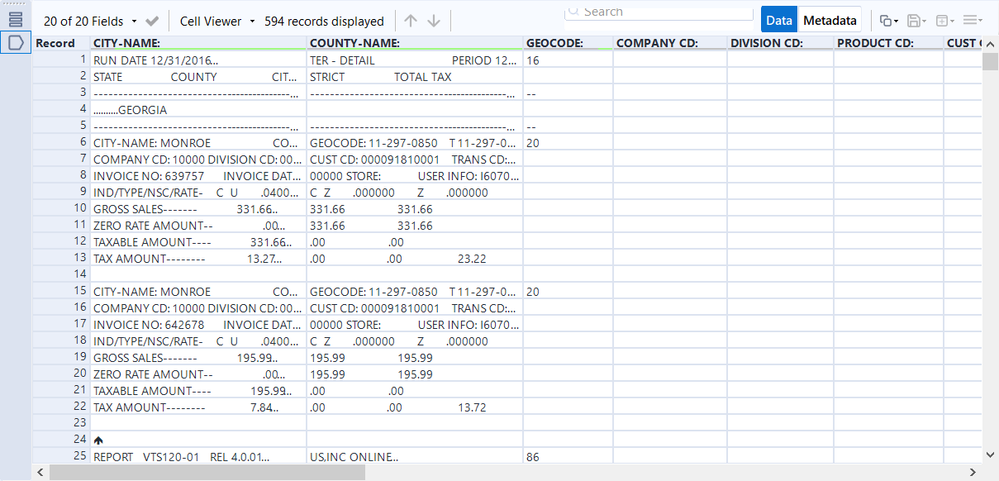Screen dimensions: 999x481
Task: Select GEOCODE value 20 in record 15
Action: pyautogui.click(x=568, y=292)
